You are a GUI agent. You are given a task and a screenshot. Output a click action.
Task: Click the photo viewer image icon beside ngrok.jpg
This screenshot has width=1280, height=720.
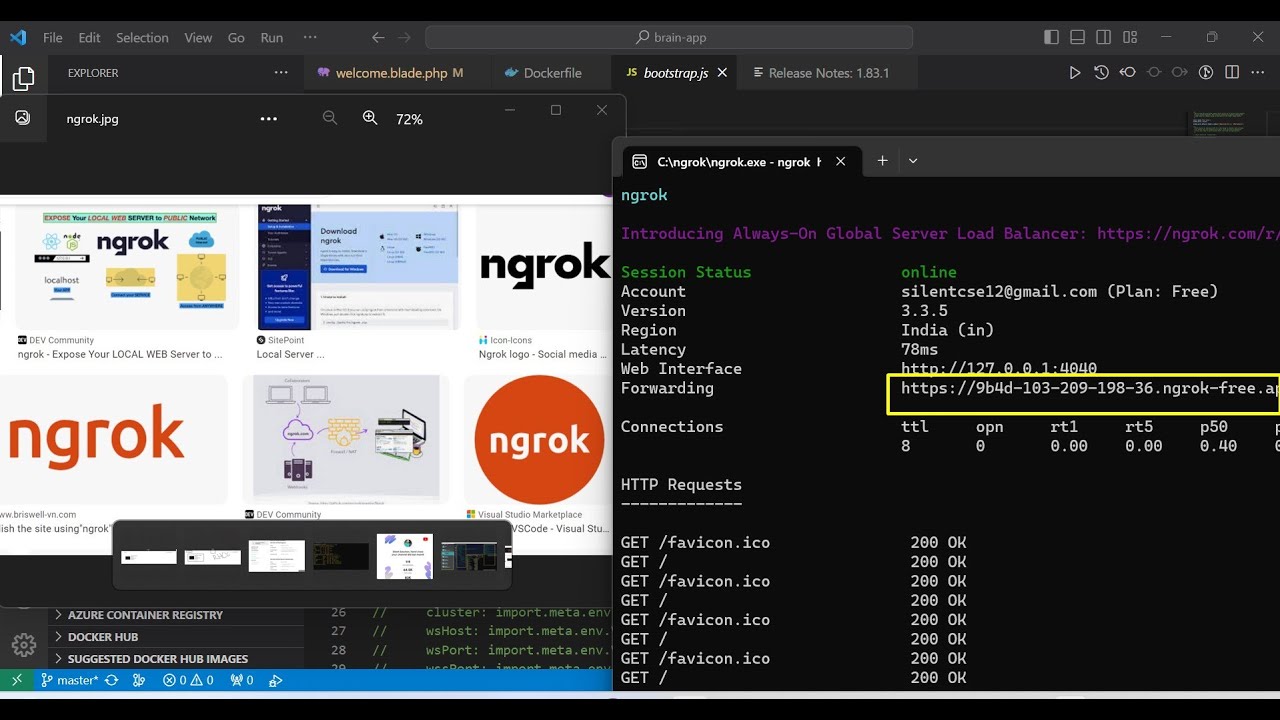pyautogui.click(x=22, y=118)
